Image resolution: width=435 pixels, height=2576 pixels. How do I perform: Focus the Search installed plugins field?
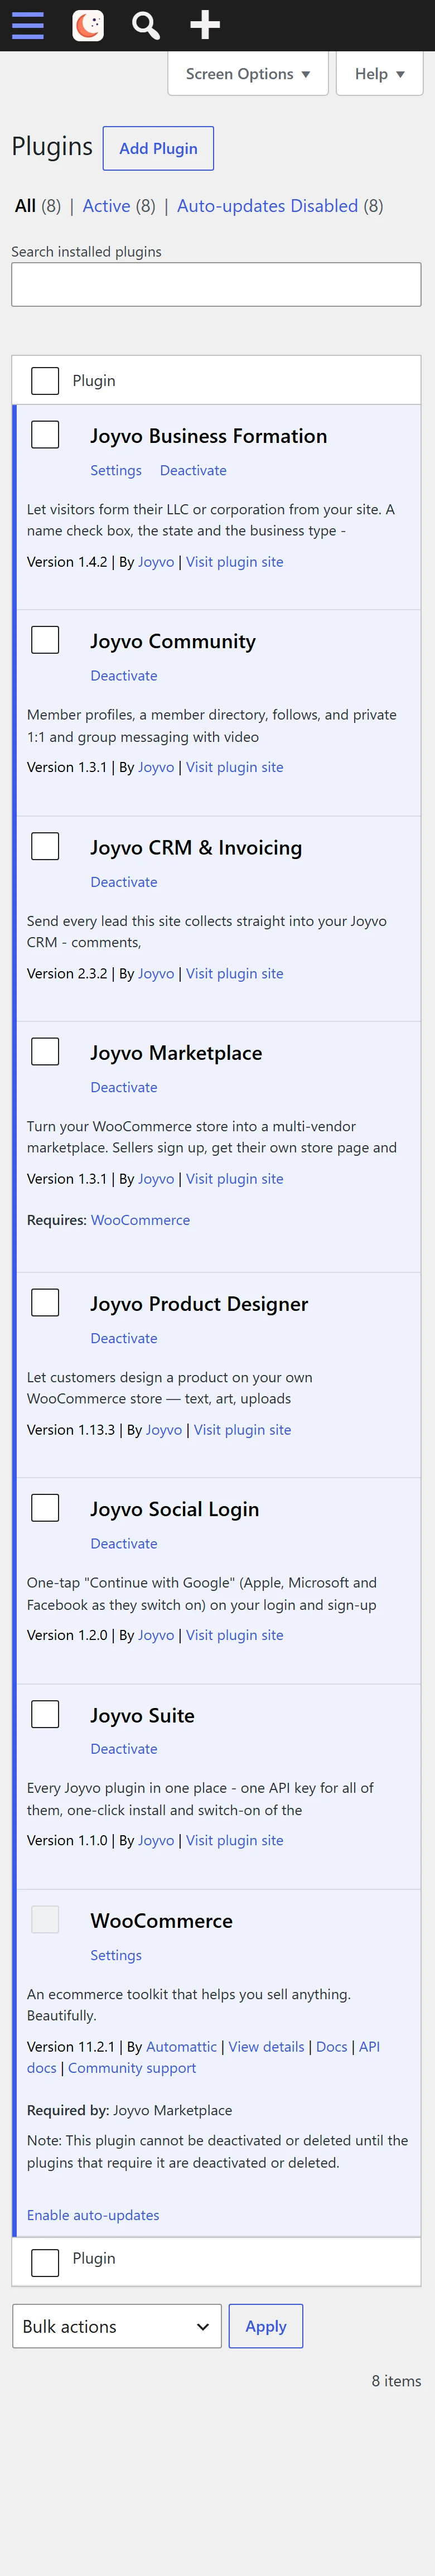pos(216,285)
